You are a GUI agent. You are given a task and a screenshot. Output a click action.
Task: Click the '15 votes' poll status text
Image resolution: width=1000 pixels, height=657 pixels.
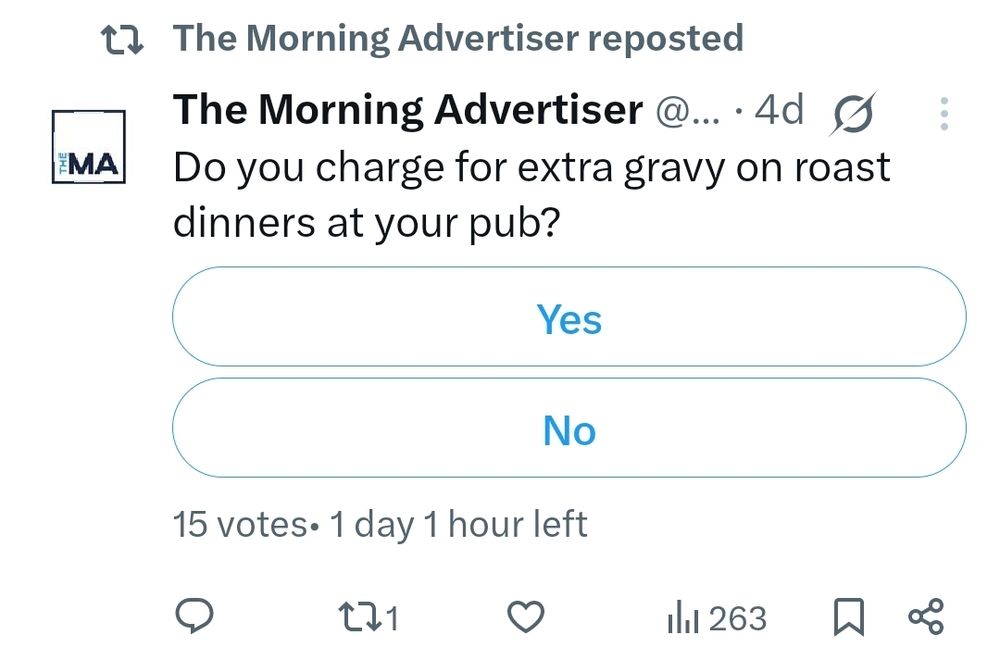(240, 524)
